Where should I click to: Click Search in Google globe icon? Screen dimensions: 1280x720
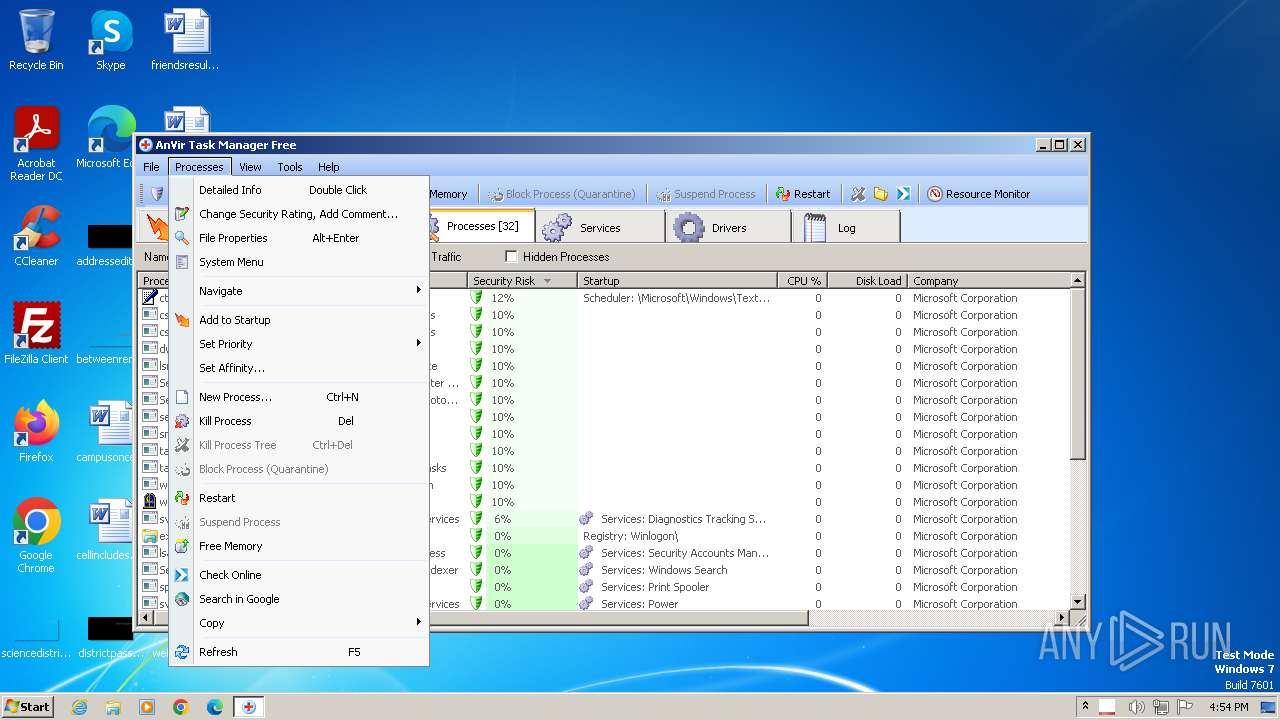pos(181,599)
